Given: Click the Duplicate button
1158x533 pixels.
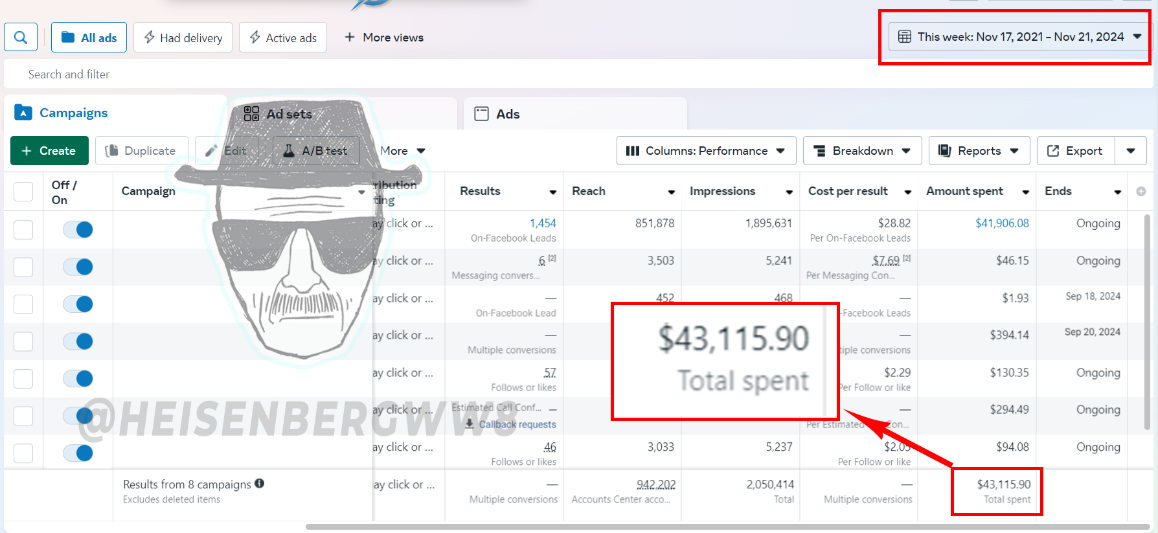Looking at the screenshot, I should coord(142,151).
